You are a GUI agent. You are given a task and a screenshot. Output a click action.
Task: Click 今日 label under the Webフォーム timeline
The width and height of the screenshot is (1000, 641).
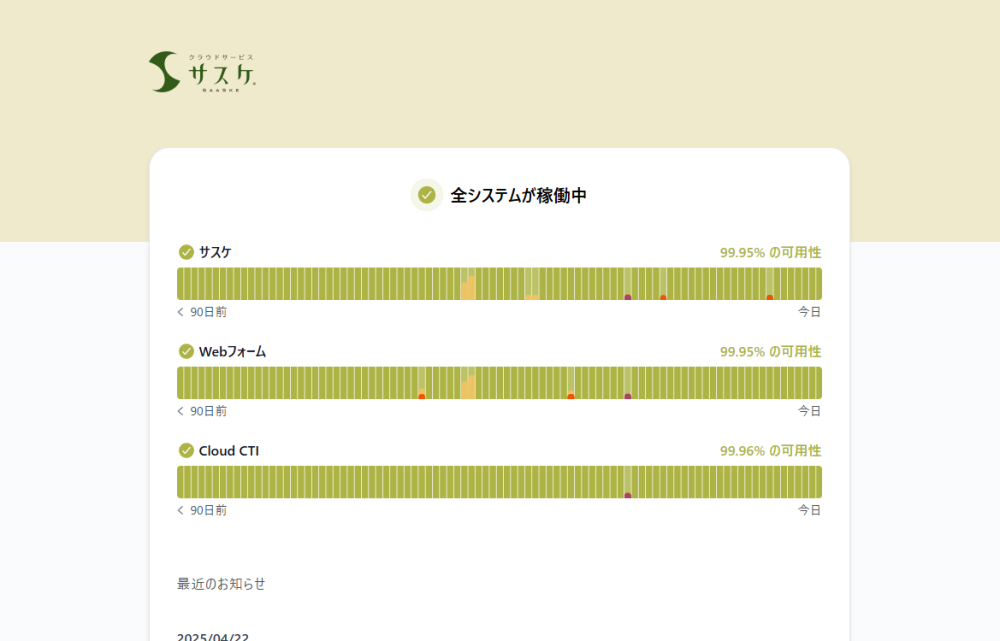click(x=809, y=411)
